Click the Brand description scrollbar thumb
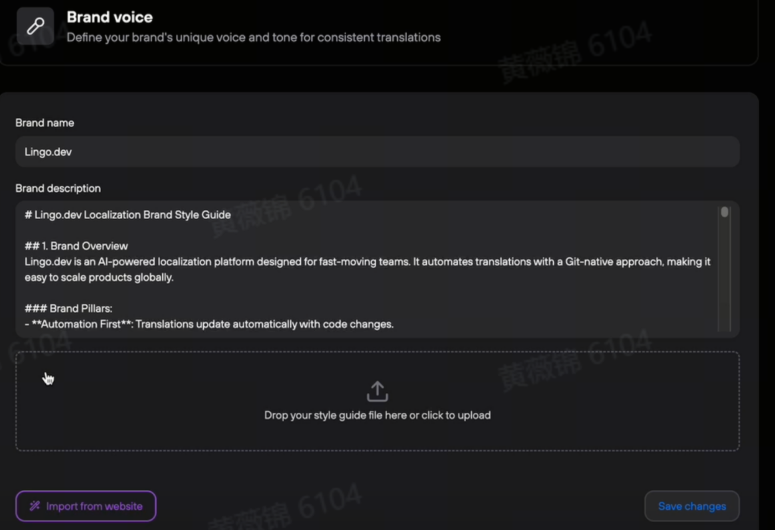The image size is (775, 530). click(725, 212)
